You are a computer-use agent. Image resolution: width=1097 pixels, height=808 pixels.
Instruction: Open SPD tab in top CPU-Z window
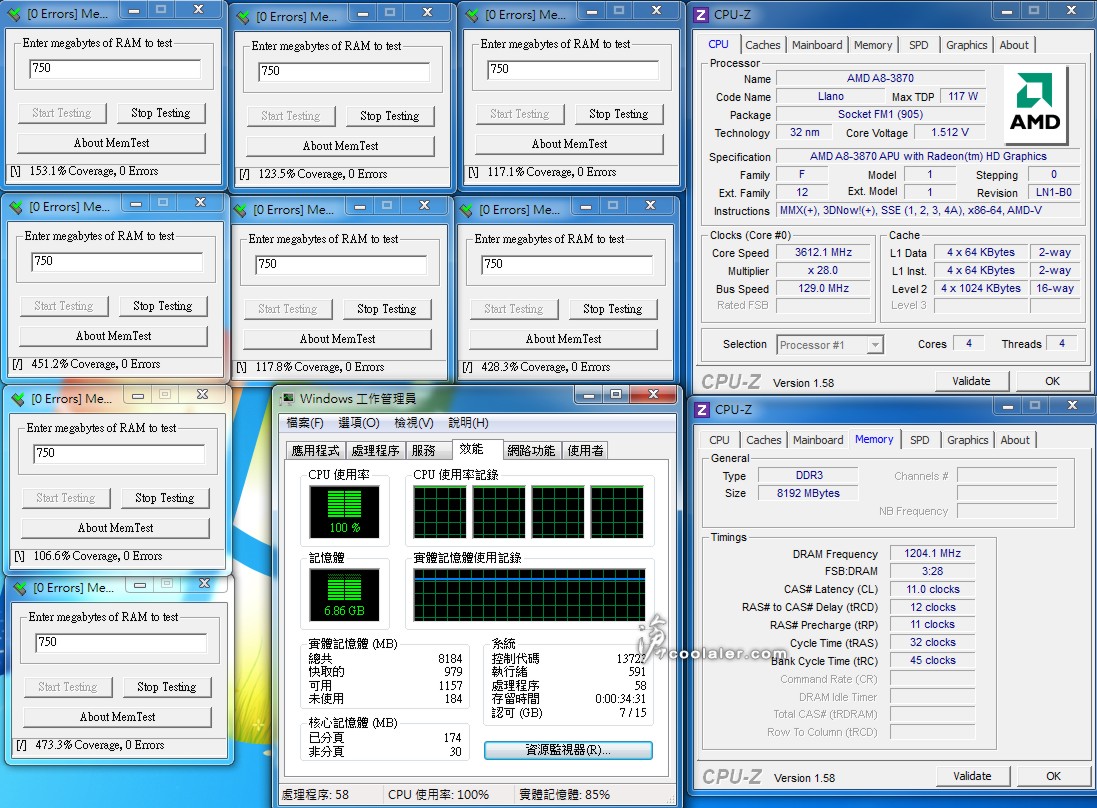pyautogui.click(x=919, y=45)
